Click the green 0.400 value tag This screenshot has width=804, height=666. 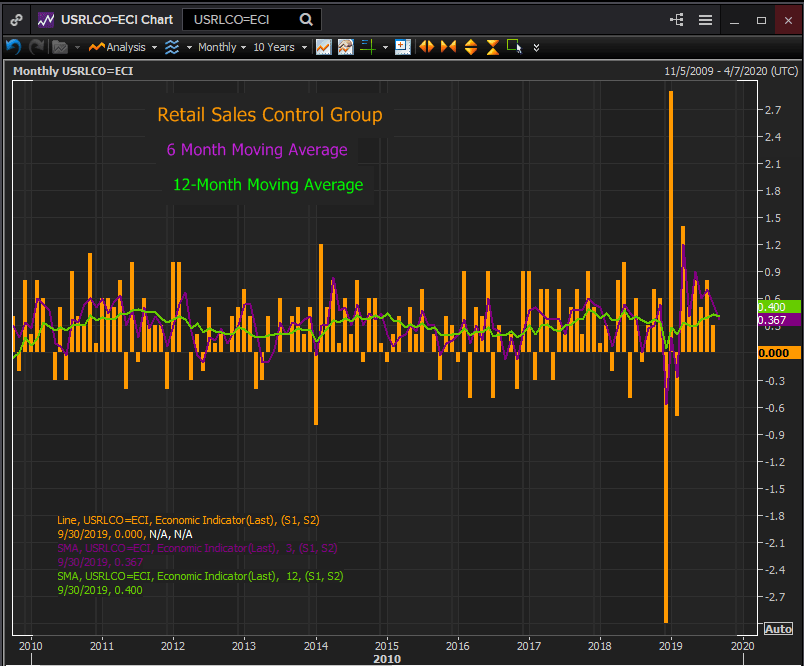coord(778,306)
